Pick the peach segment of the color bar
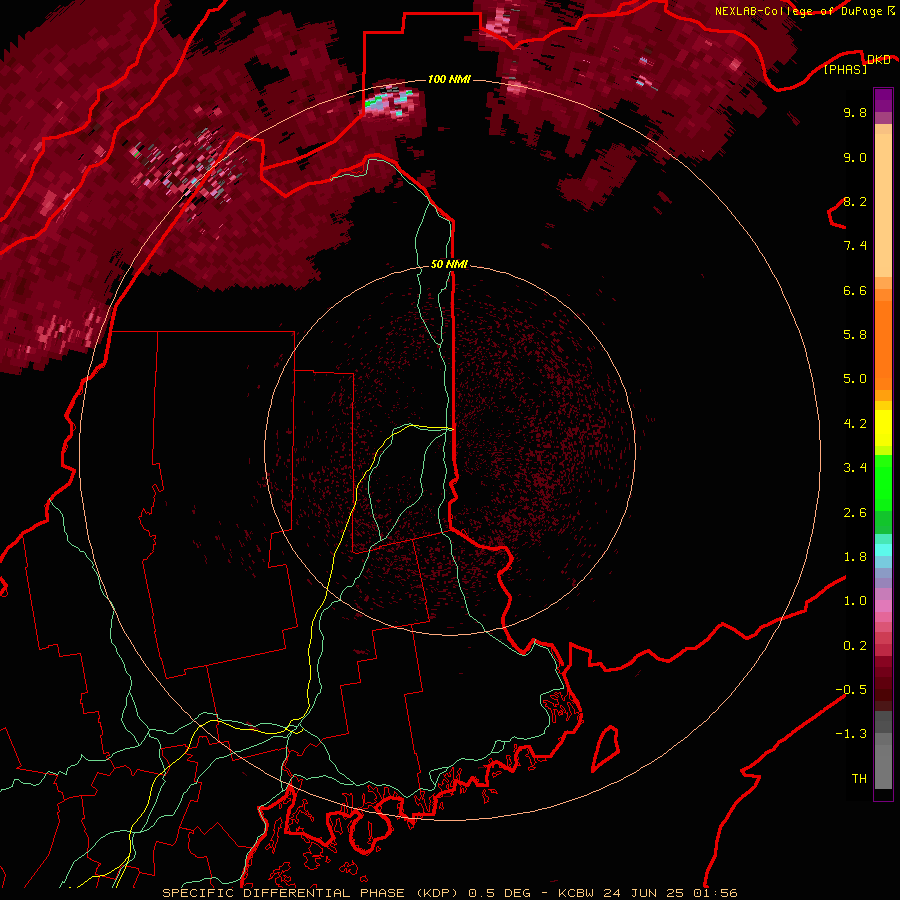 (x=883, y=205)
